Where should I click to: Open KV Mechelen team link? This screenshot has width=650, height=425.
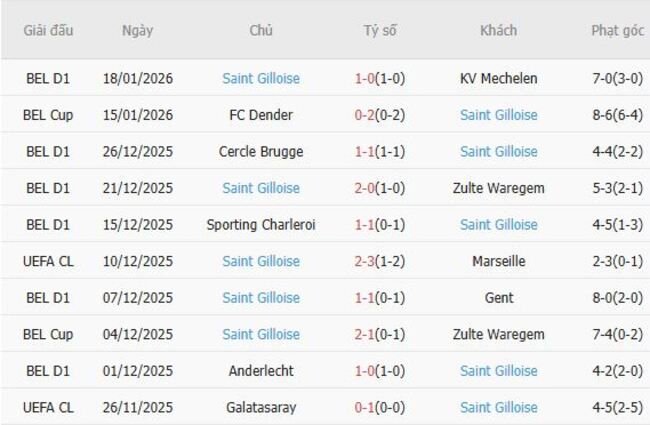point(498,78)
